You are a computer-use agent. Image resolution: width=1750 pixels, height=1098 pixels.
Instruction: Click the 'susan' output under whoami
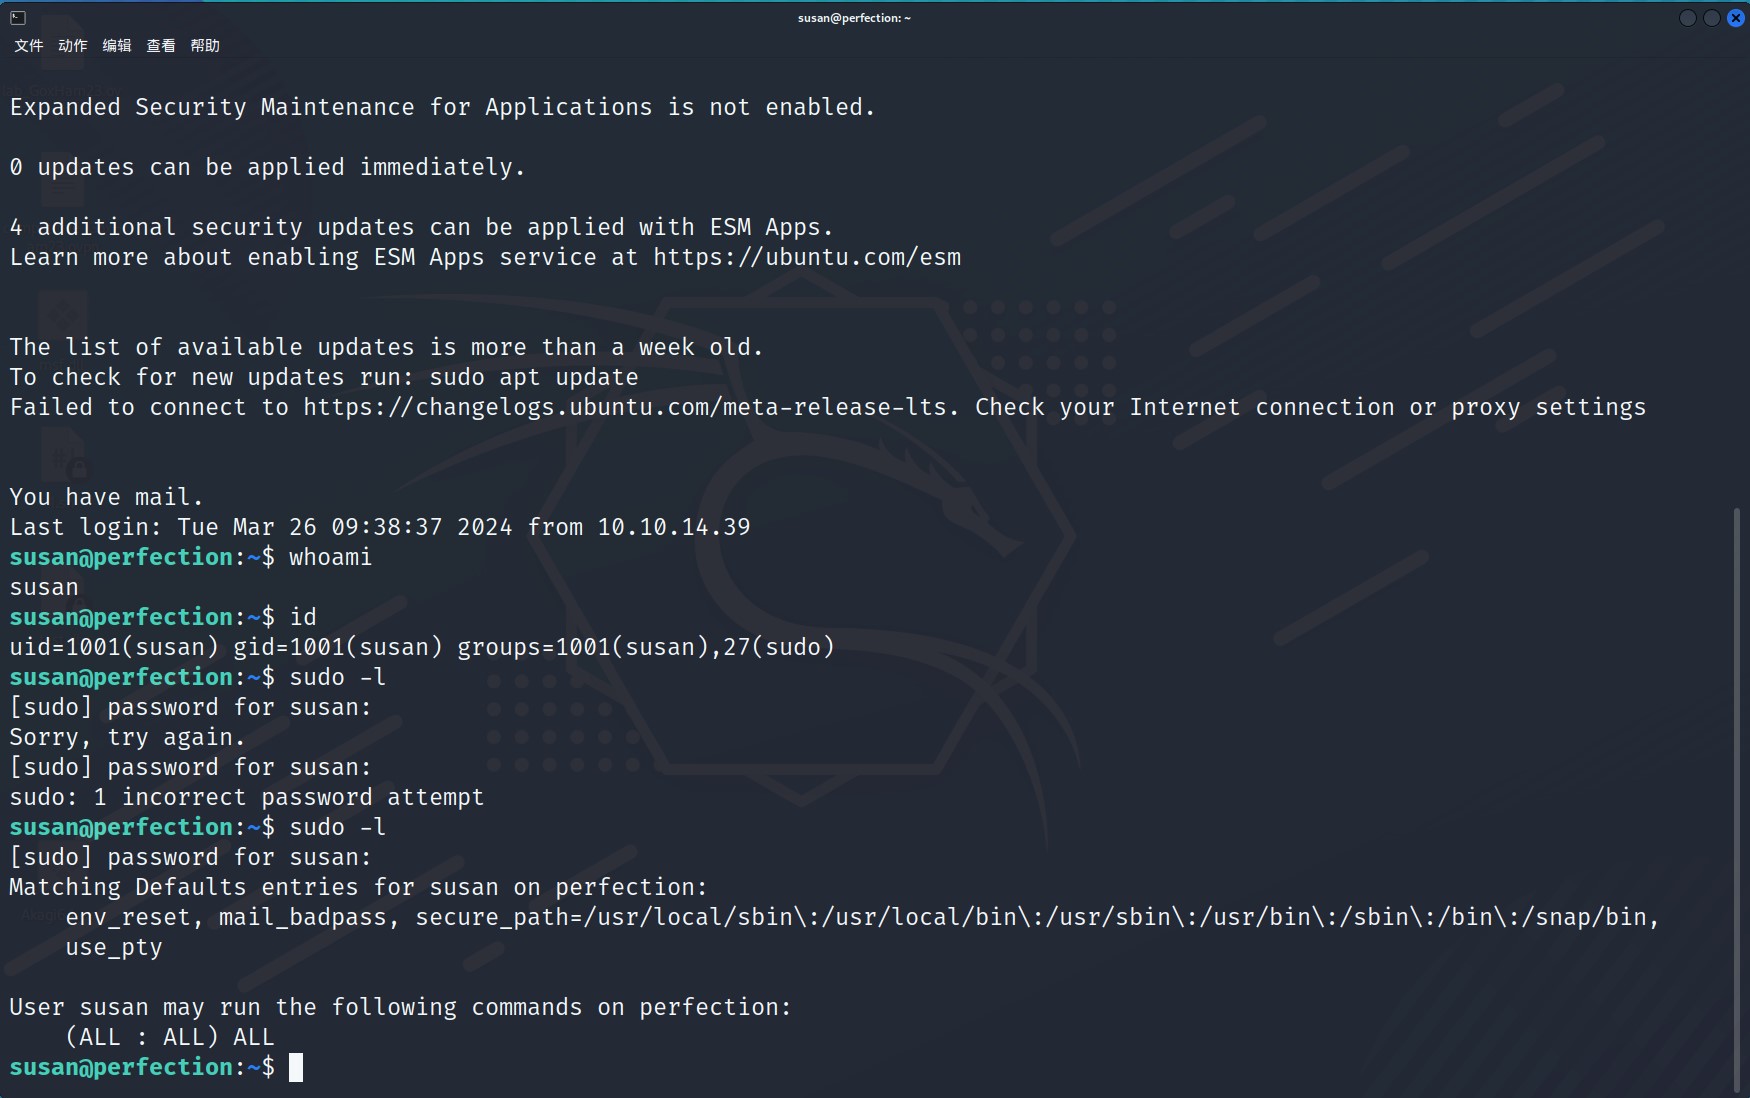(44, 588)
